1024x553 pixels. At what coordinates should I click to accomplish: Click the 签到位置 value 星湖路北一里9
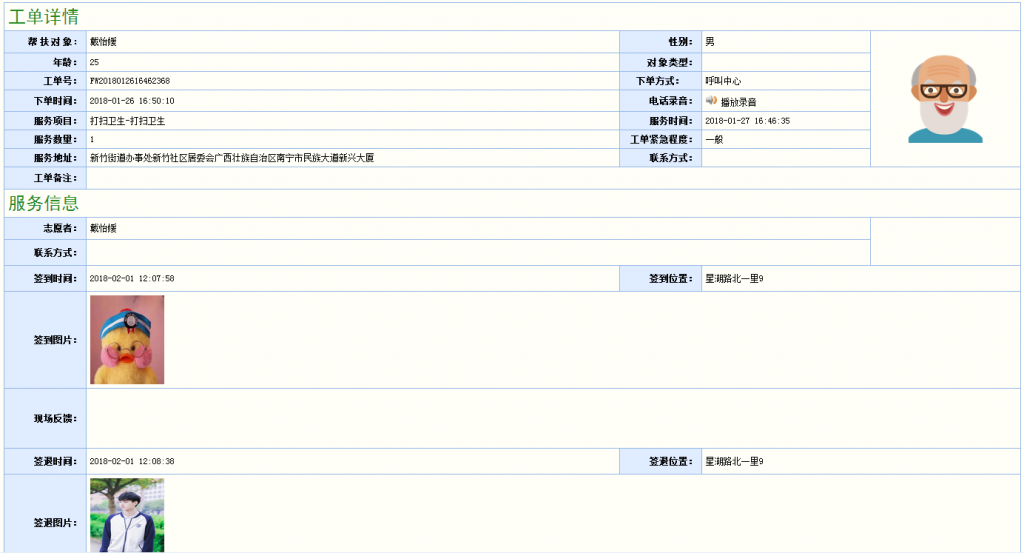(x=734, y=279)
